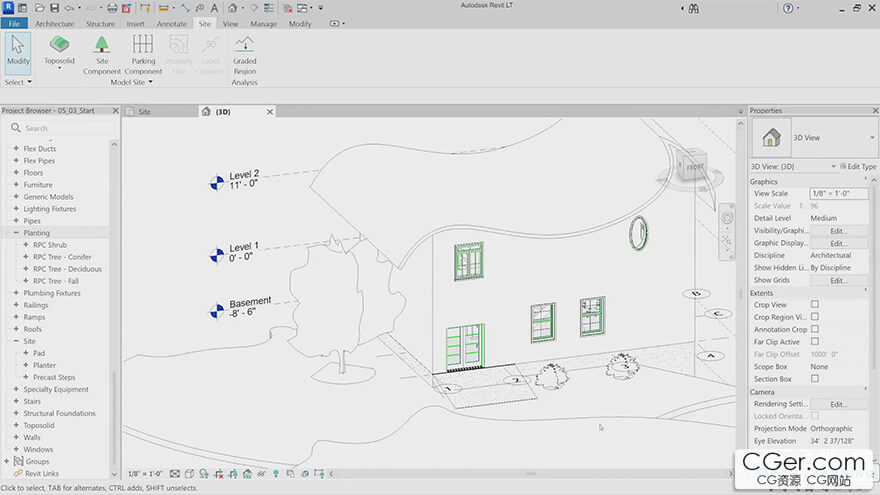Viewport: 880px width, 495px height.
Task: Select RPC Tree - Deciduous in browser
Action: [x=67, y=269]
